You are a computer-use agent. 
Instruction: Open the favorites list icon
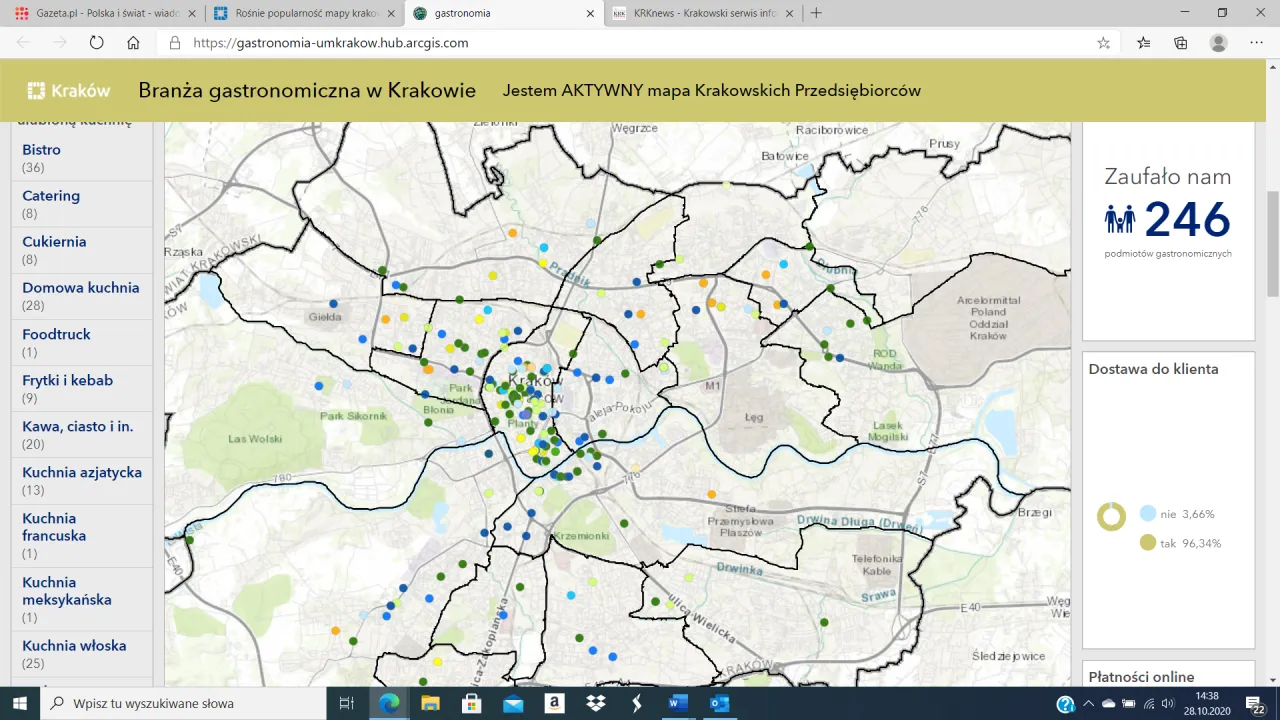pos(1141,43)
